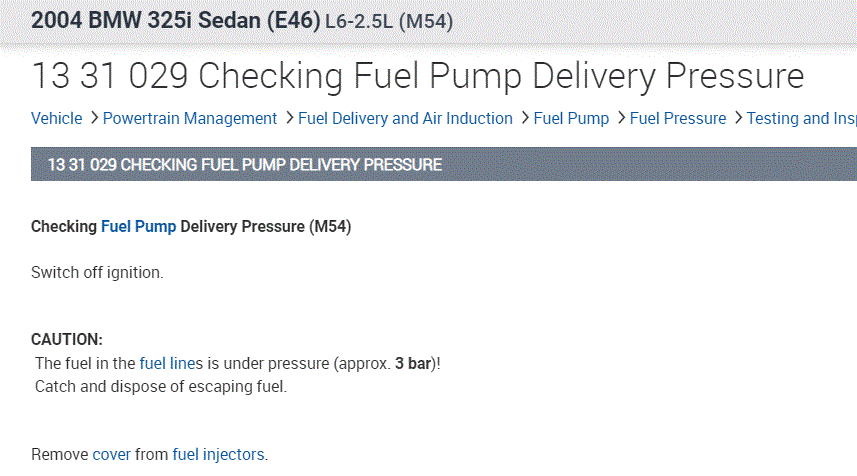Viewport: 857px width, 476px height.
Task: Click the 2004 BMW 325i Sedan vehicle heading
Action: click(x=176, y=20)
